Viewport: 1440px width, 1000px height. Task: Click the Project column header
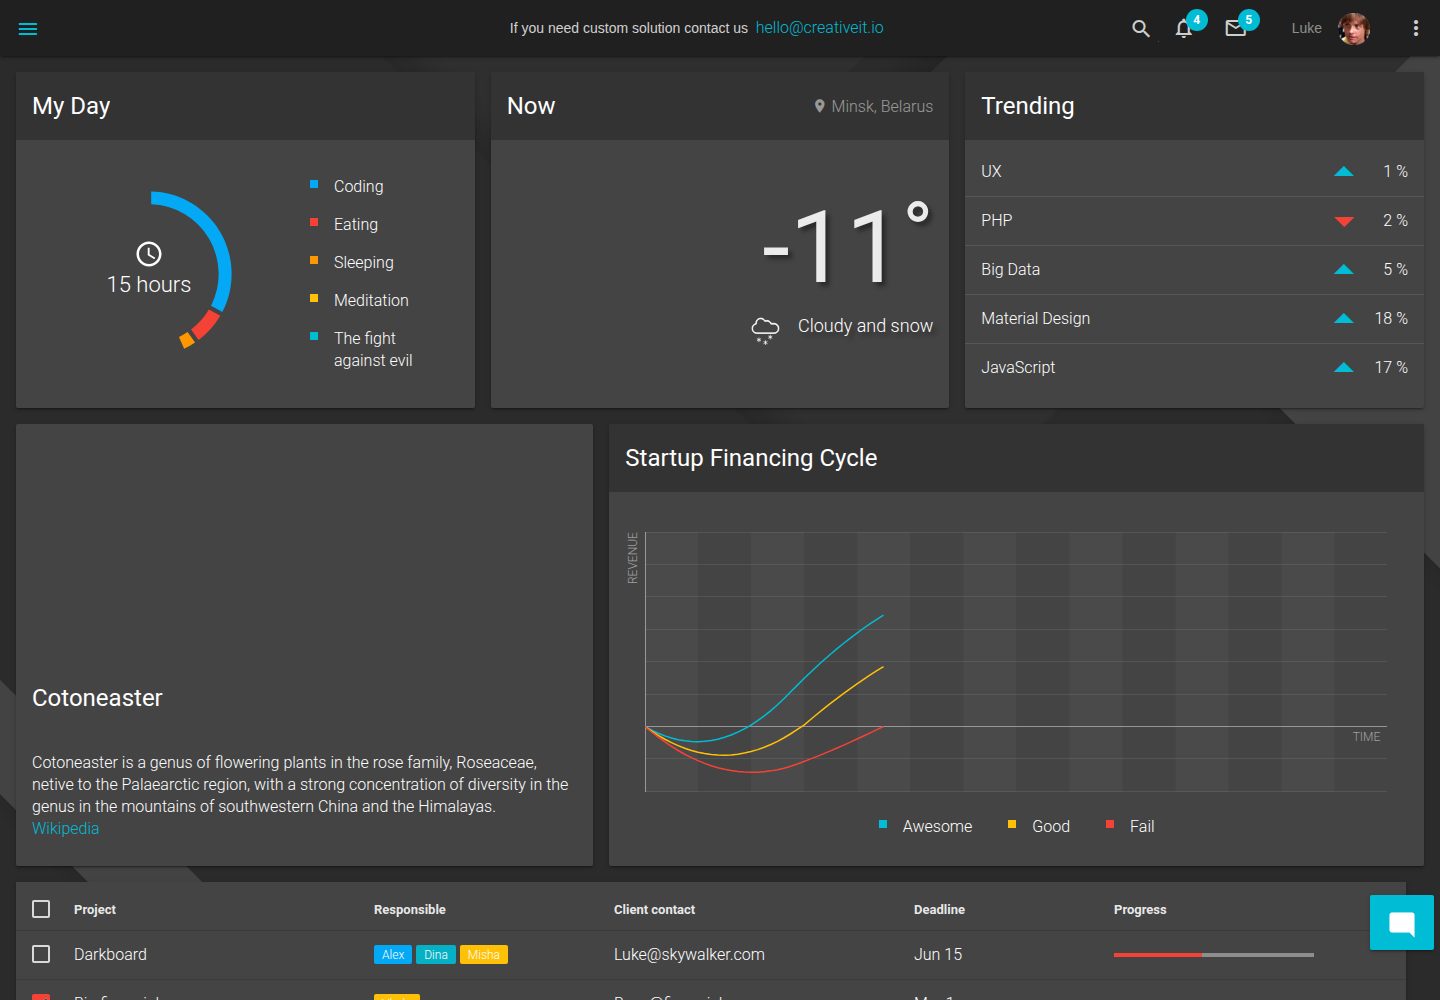[x=95, y=910]
